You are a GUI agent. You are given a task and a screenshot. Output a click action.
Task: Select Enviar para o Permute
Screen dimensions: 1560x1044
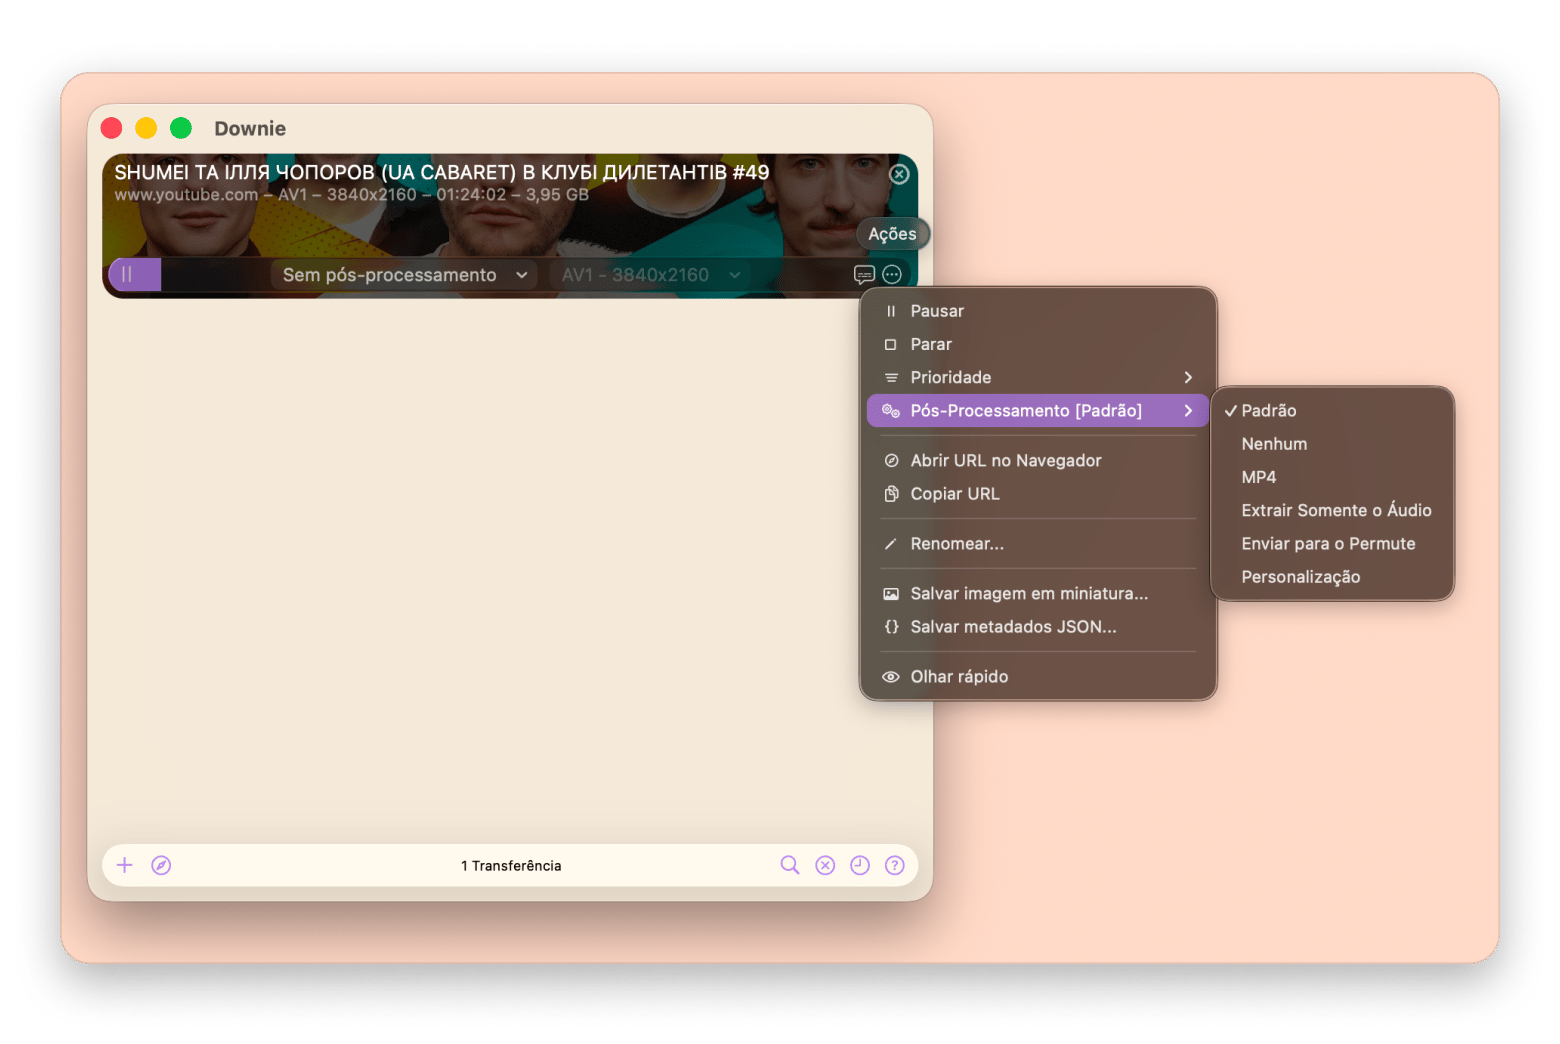(1332, 544)
